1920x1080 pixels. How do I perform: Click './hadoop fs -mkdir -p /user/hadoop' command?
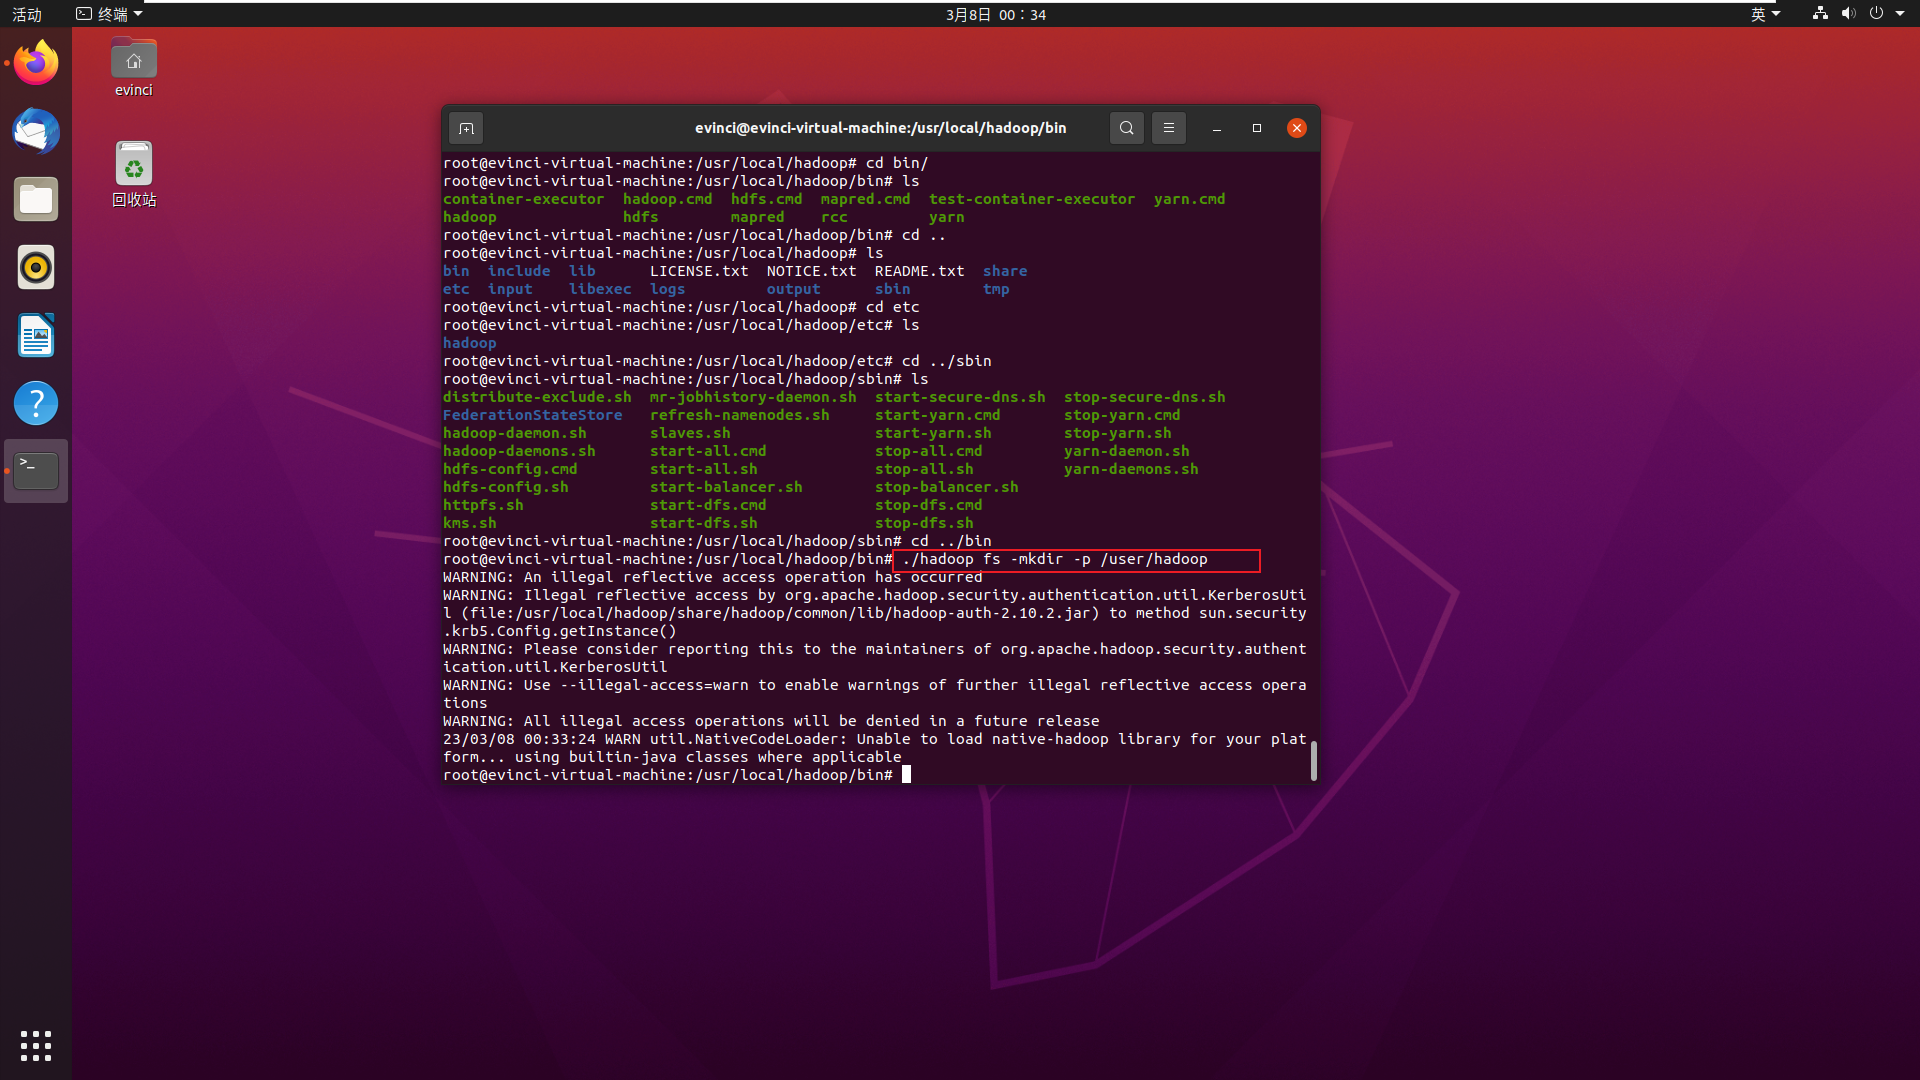[1055, 559]
